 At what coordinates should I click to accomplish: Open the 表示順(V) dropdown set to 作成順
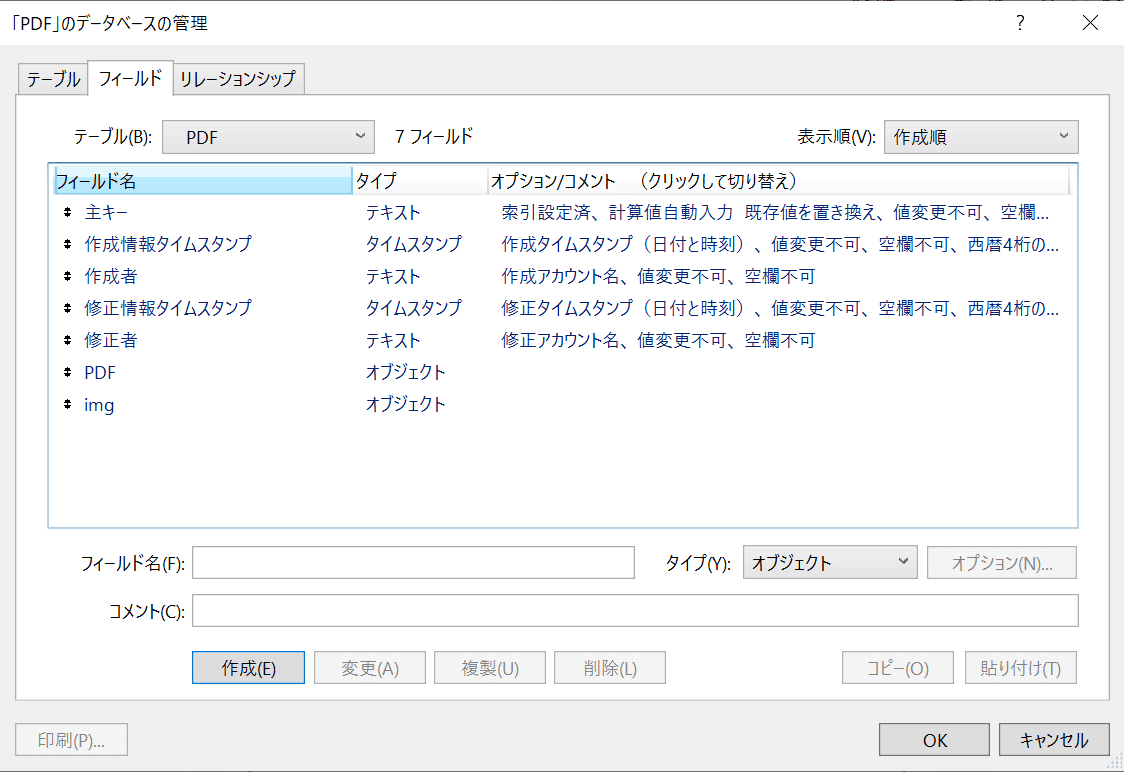point(981,137)
